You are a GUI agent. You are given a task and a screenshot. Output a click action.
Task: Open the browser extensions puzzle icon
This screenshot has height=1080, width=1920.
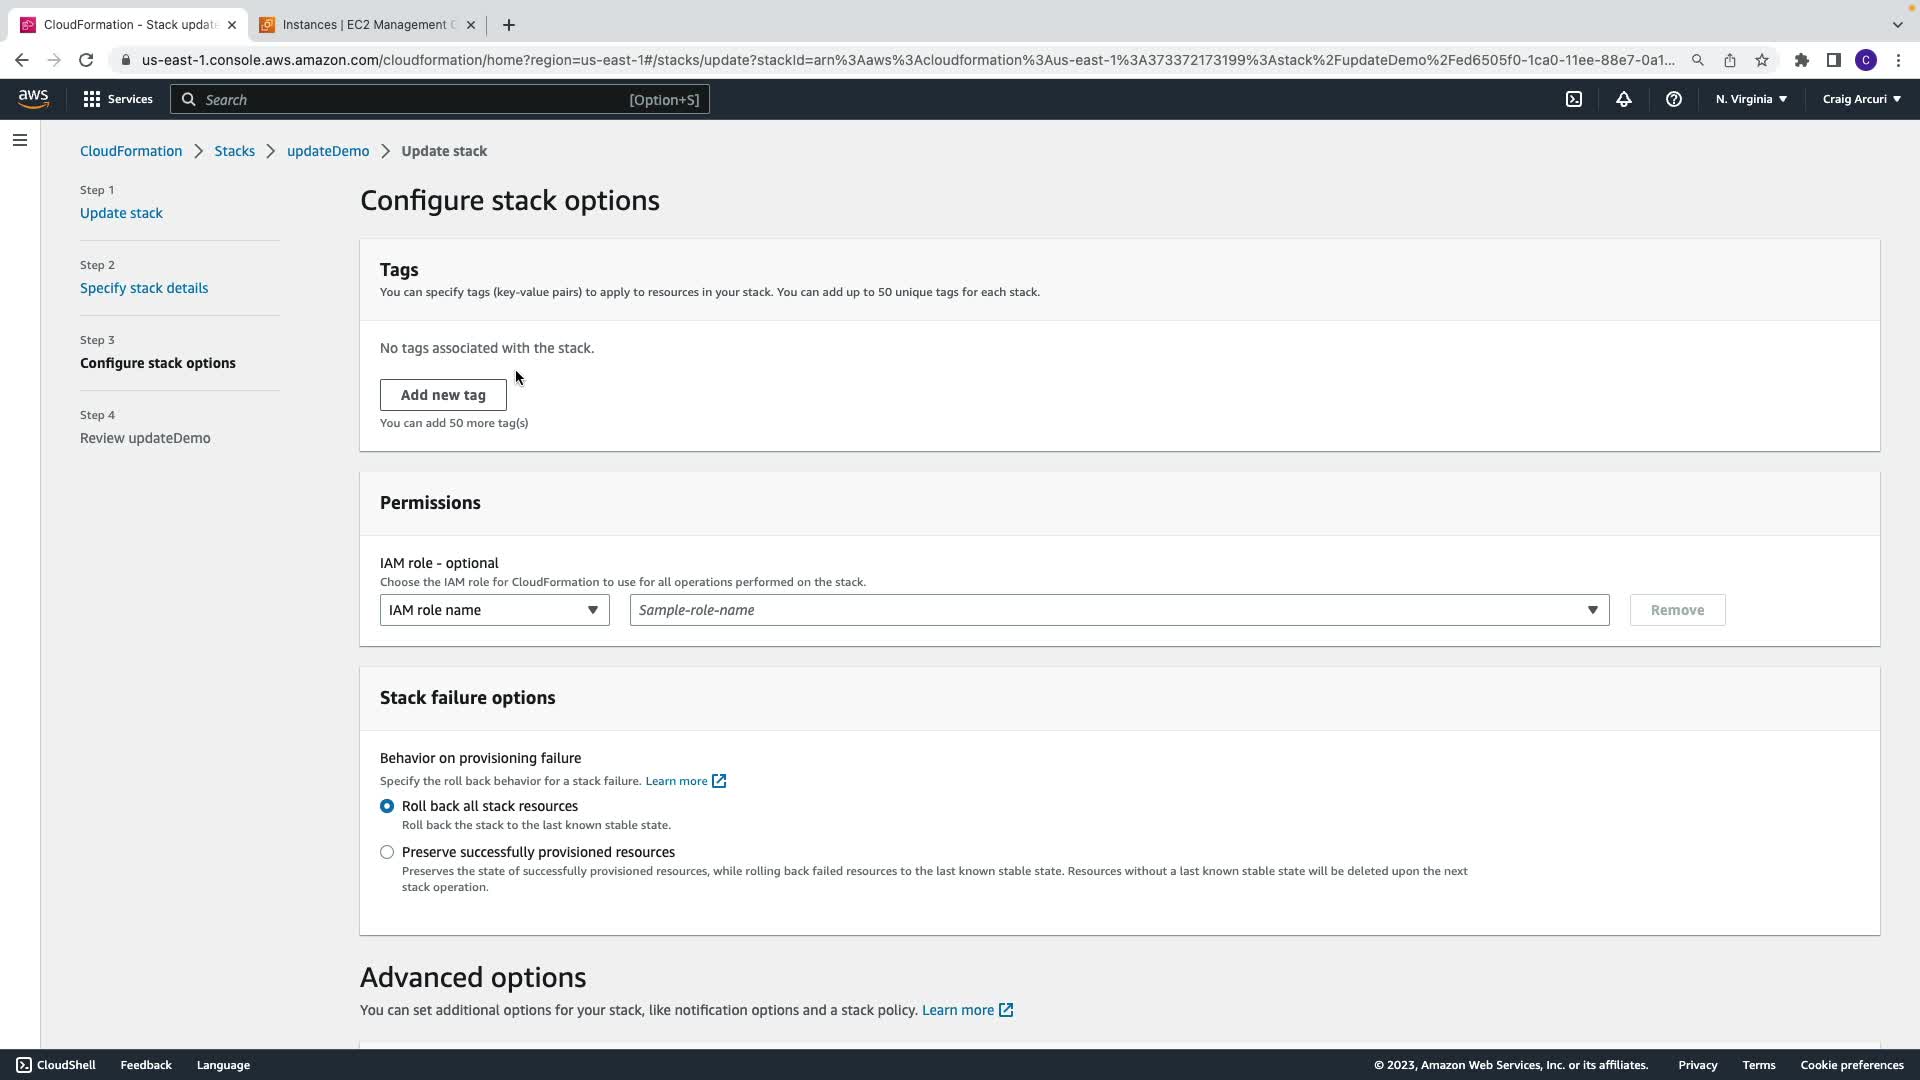click(1802, 60)
